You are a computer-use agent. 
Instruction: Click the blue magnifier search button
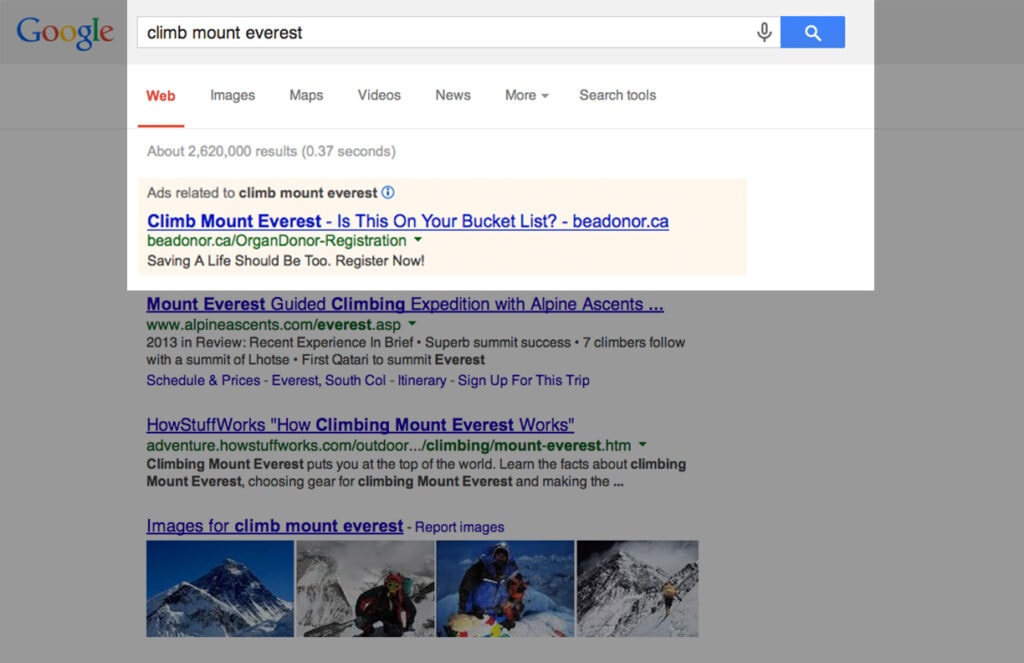812,32
